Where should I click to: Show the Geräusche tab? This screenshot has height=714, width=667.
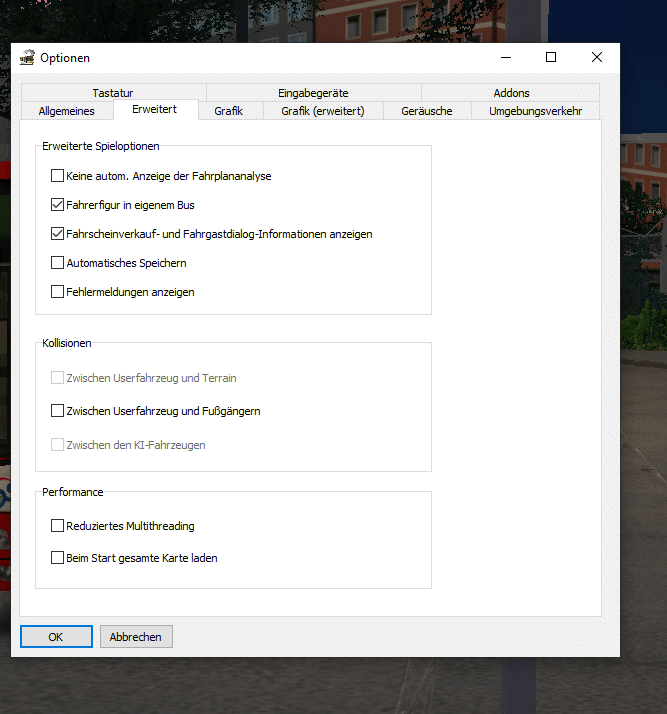426,111
